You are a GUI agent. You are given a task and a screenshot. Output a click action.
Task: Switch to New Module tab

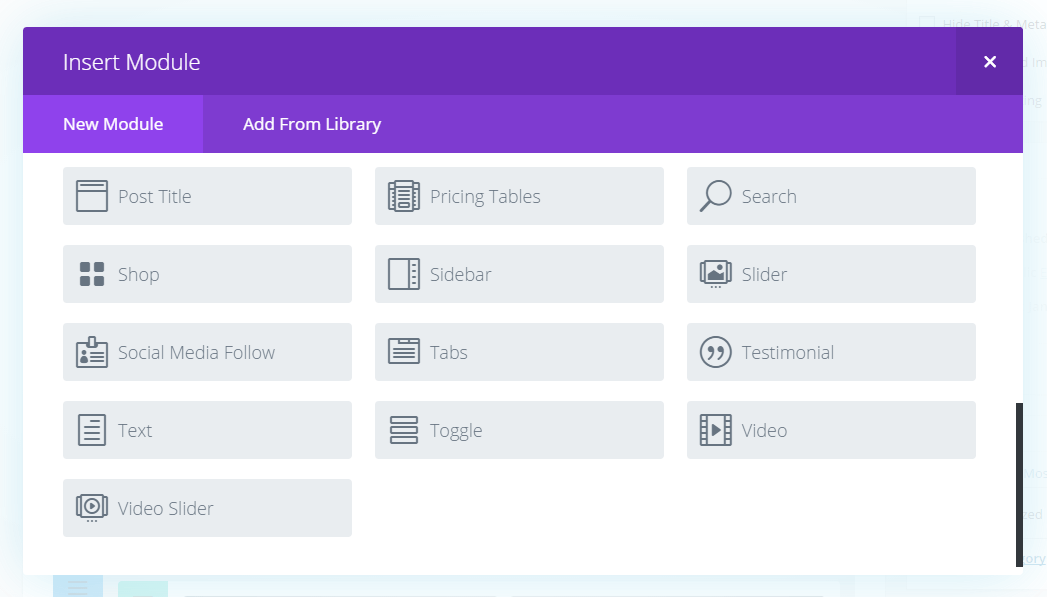click(113, 124)
